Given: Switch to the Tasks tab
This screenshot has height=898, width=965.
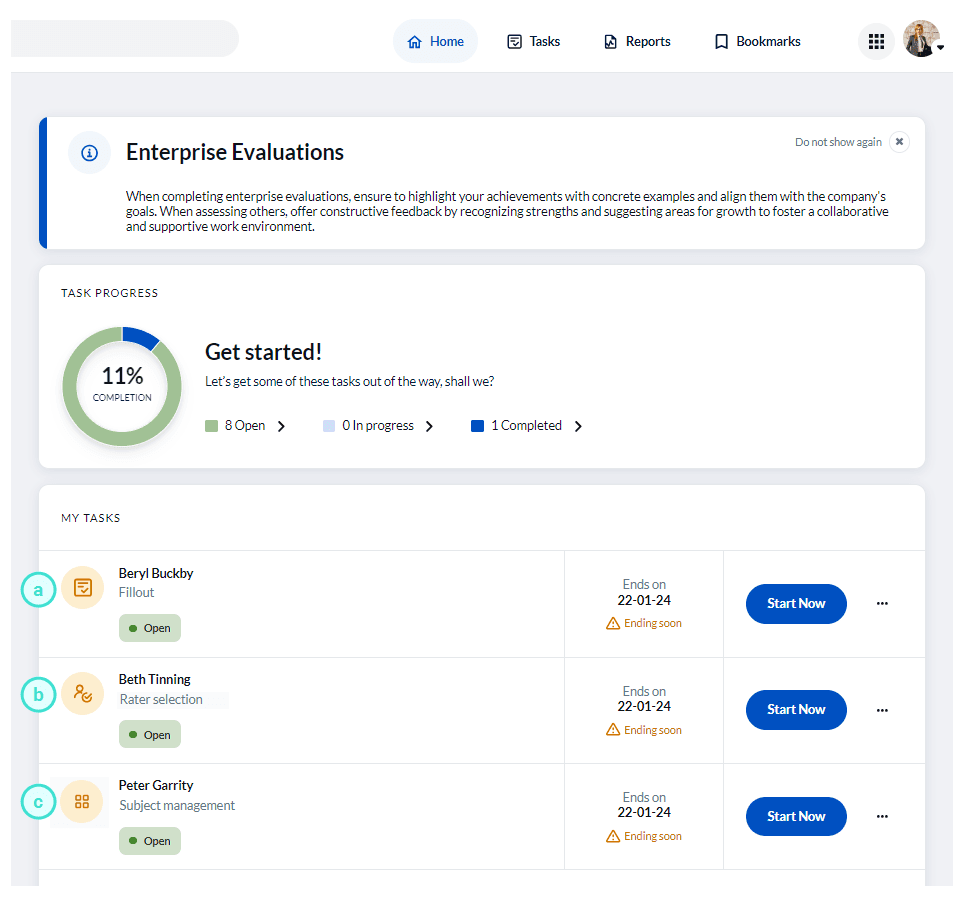Looking at the screenshot, I should pyautogui.click(x=533, y=42).
